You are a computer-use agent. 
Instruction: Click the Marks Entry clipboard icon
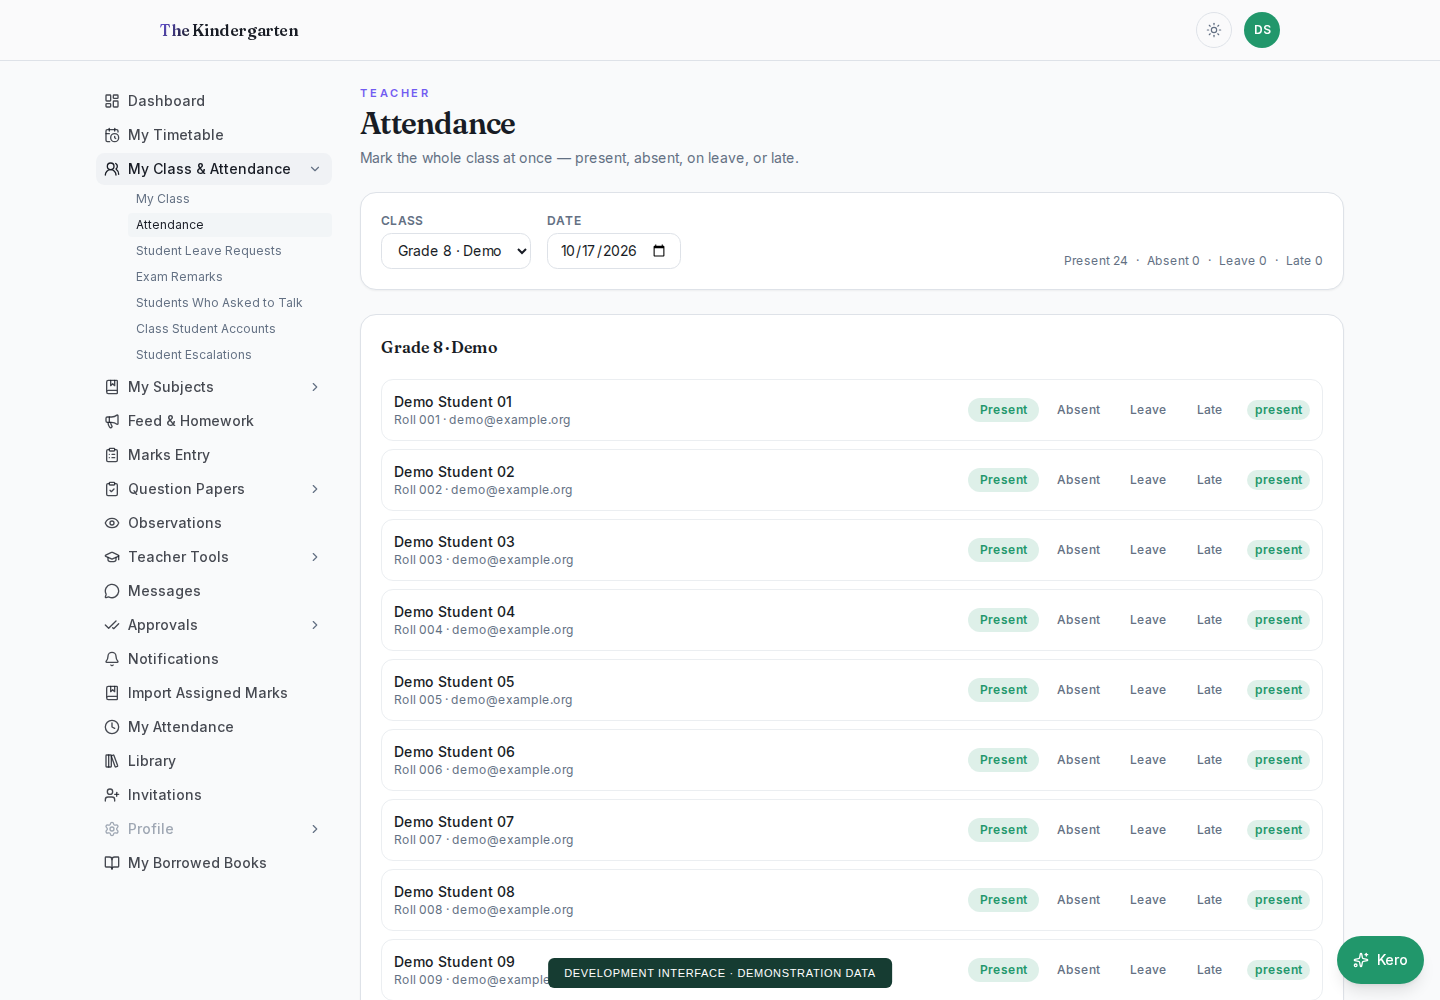coord(112,455)
